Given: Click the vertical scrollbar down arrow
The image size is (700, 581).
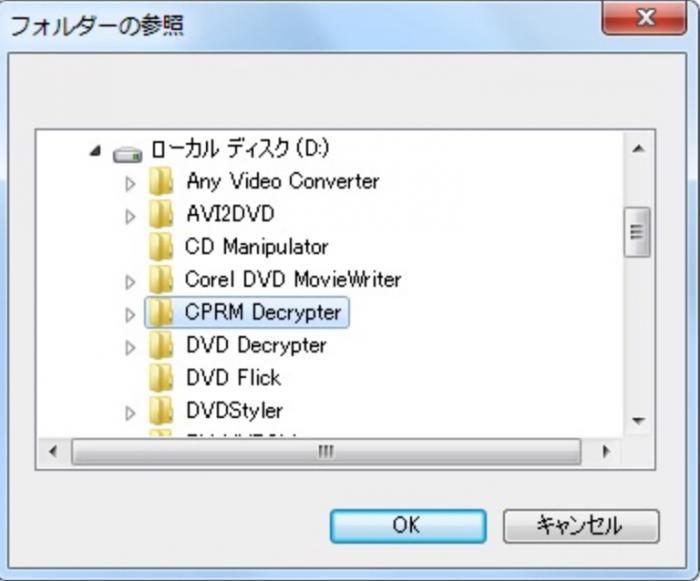Looking at the screenshot, I should point(638,420).
